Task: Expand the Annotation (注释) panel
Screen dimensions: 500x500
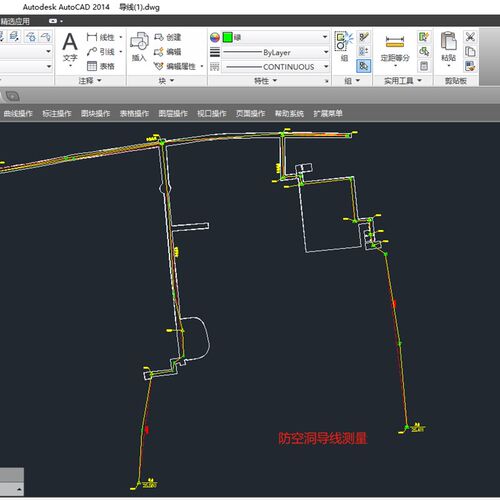Action: click(x=90, y=81)
